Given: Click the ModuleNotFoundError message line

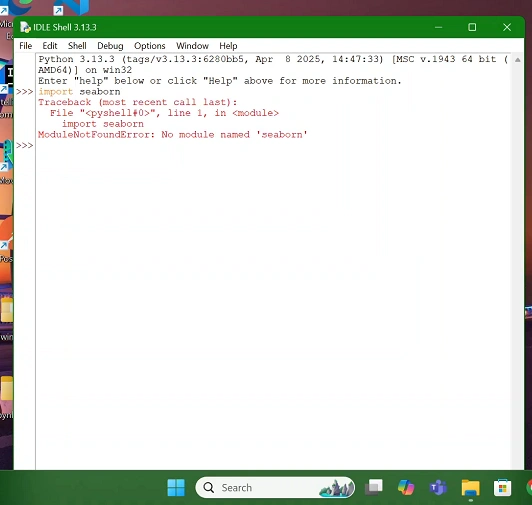Looking at the screenshot, I should click(172, 135).
